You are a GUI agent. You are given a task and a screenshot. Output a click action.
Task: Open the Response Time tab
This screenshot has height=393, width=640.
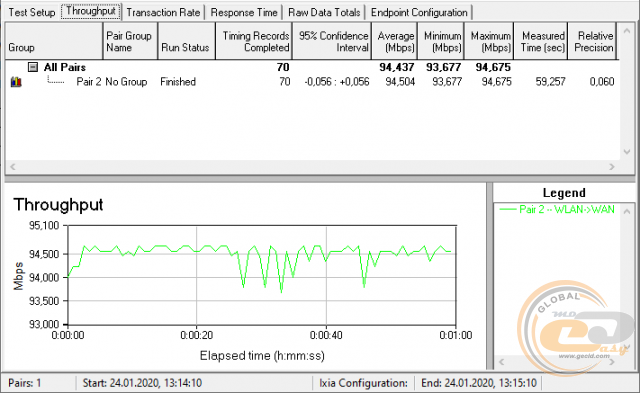pyautogui.click(x=244, y=12)
